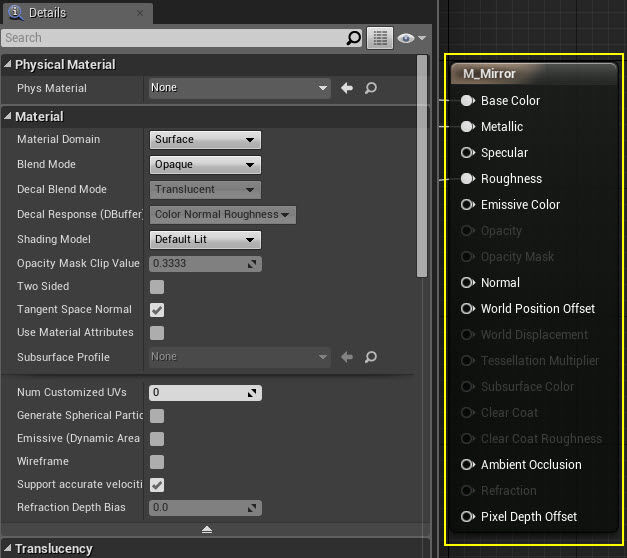Enable the Wireframe checkbox

pyautogui.click(x=157, y=462)
